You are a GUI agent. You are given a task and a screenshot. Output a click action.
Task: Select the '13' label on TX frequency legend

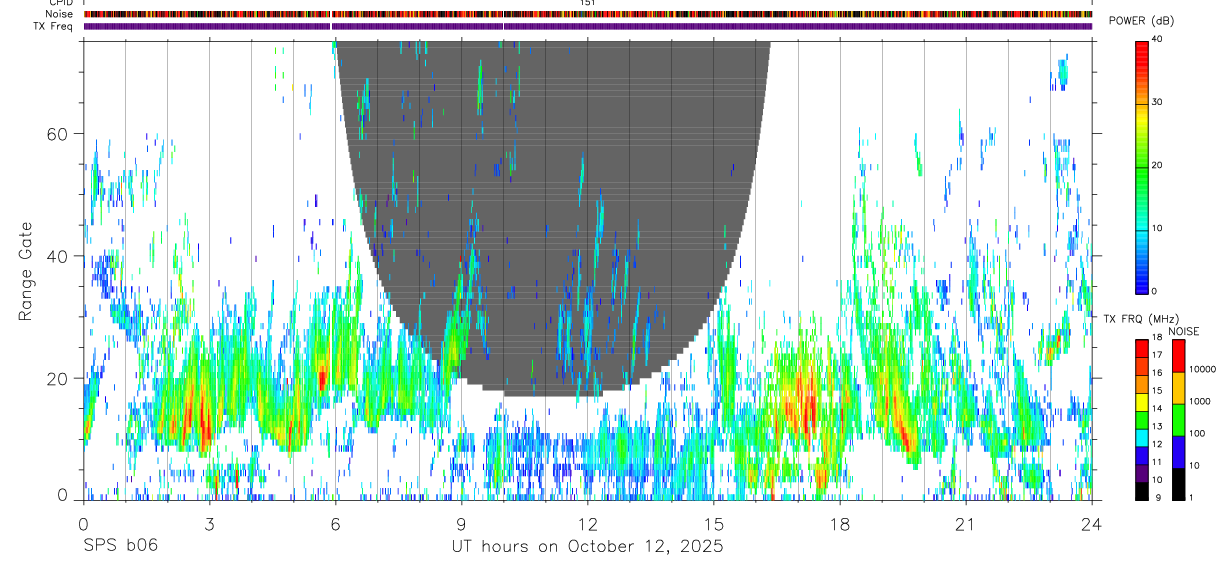1157,426
